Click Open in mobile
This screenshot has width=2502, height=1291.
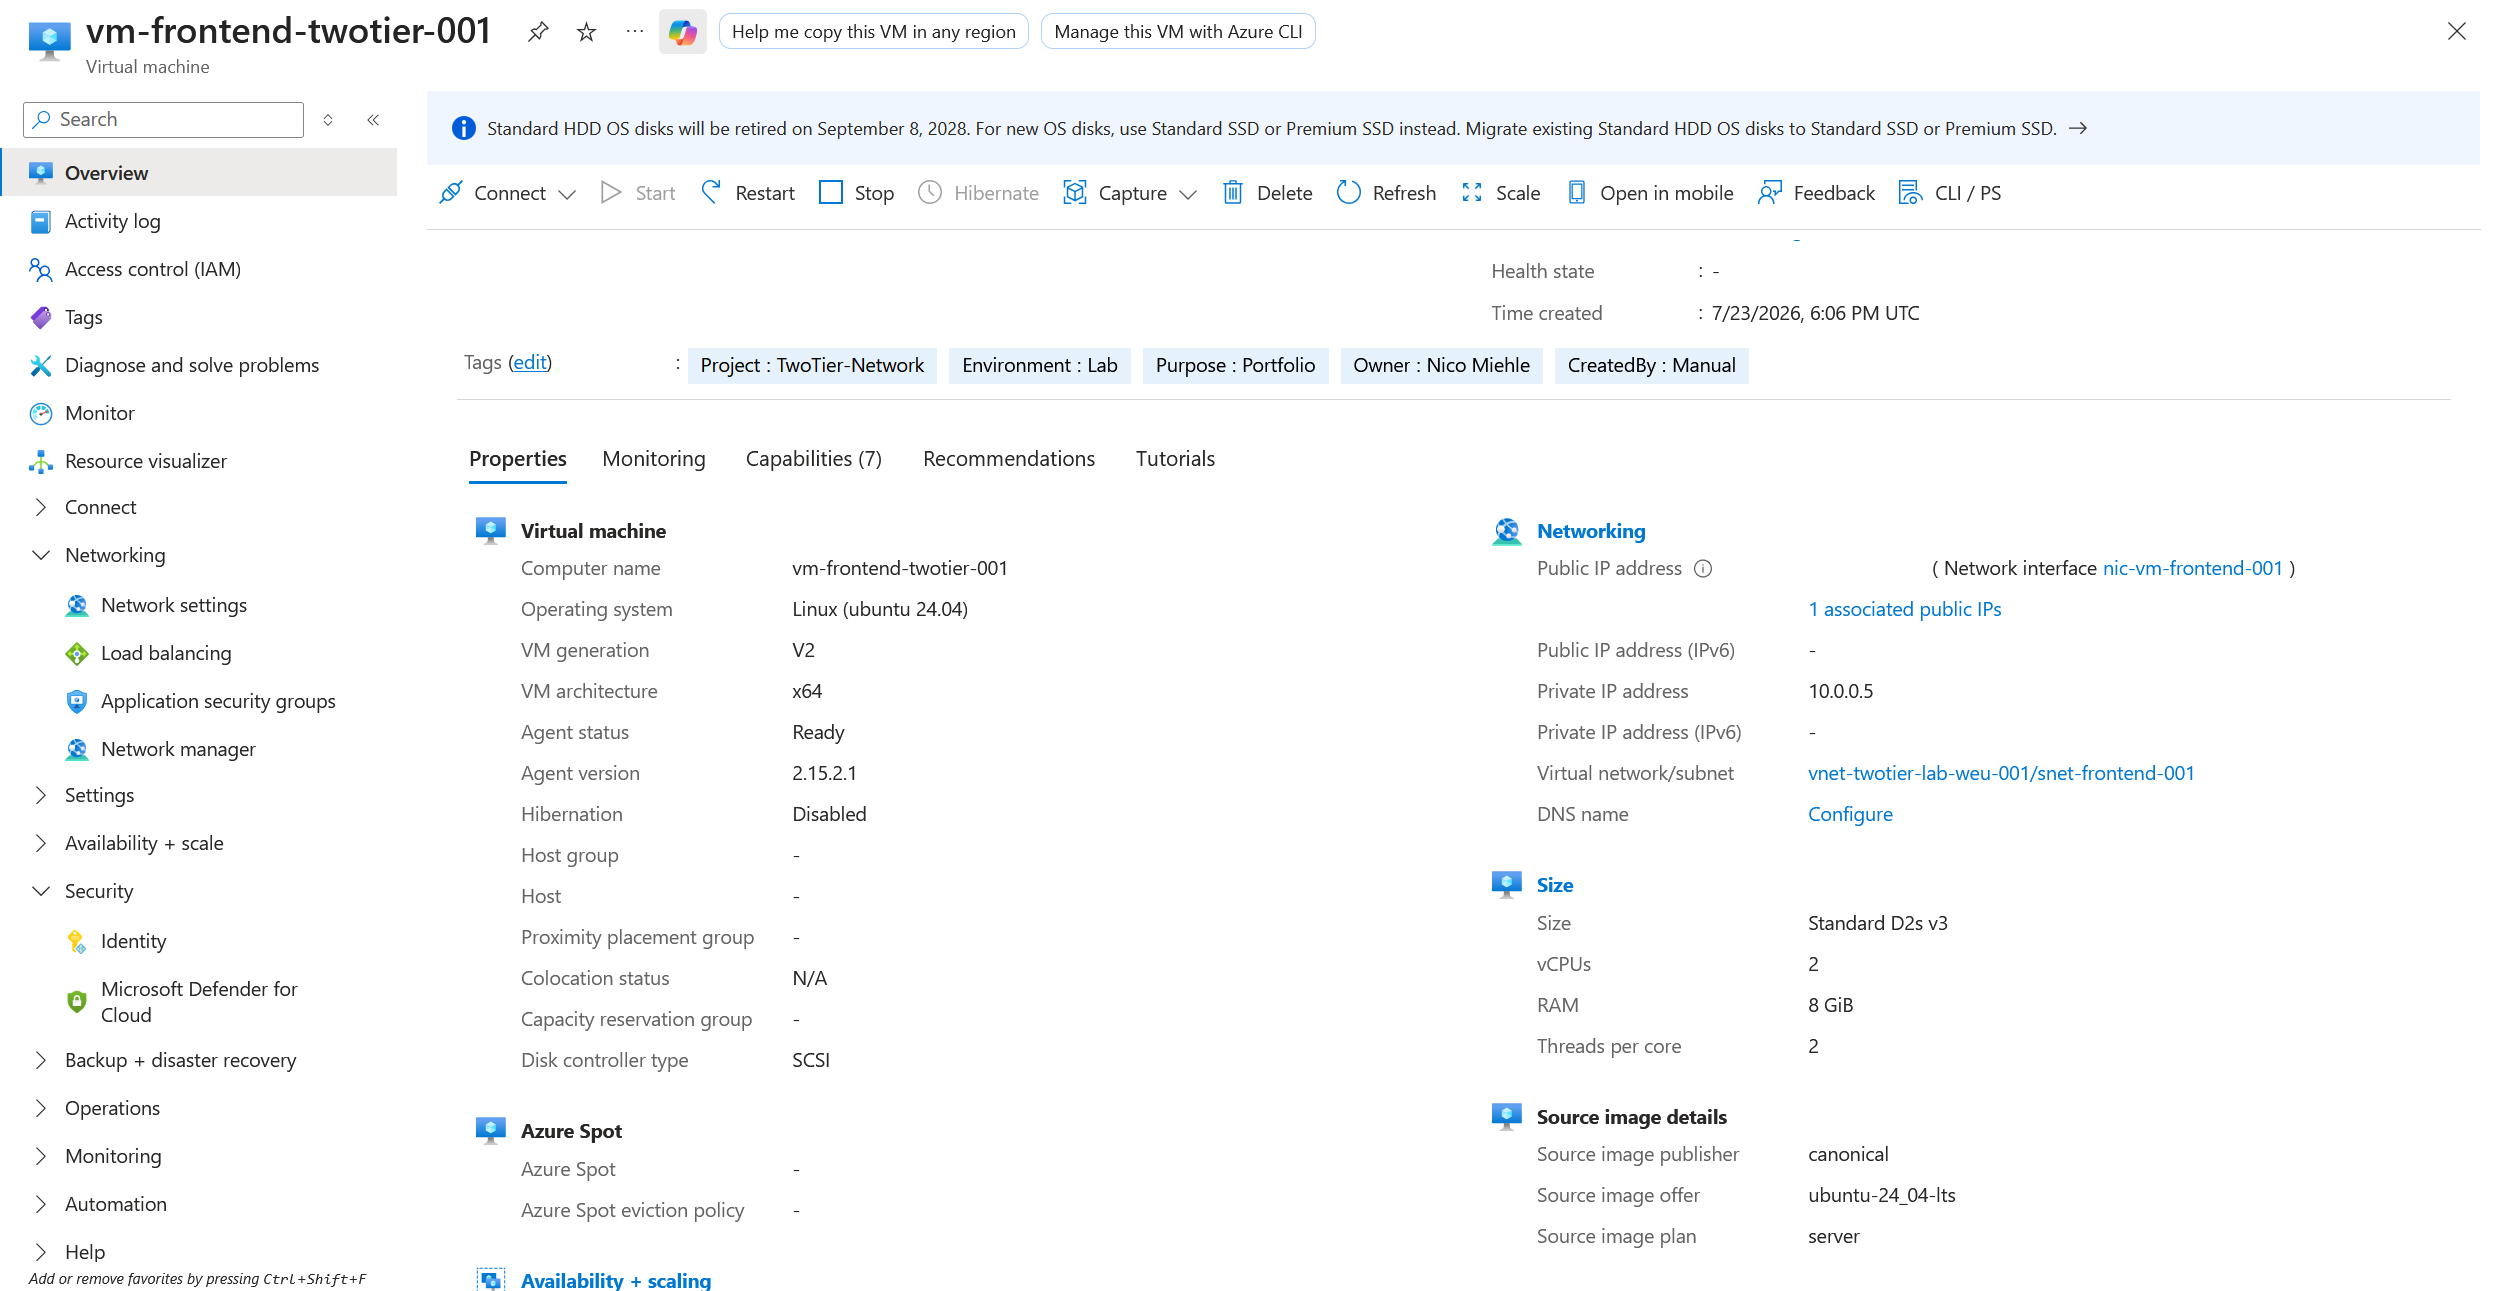click(x=1650, y=193)
